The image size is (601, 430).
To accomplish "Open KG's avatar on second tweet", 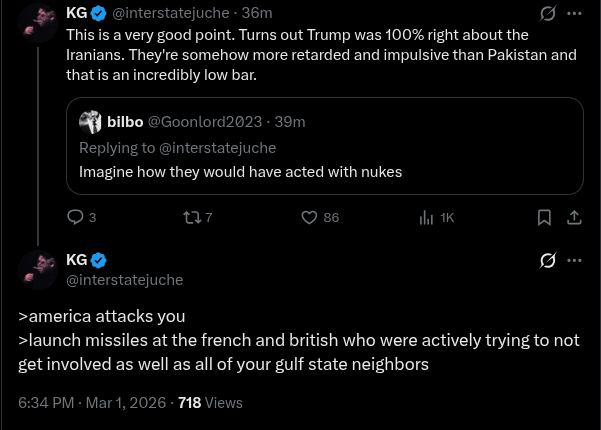I will [x=37, y=268].
